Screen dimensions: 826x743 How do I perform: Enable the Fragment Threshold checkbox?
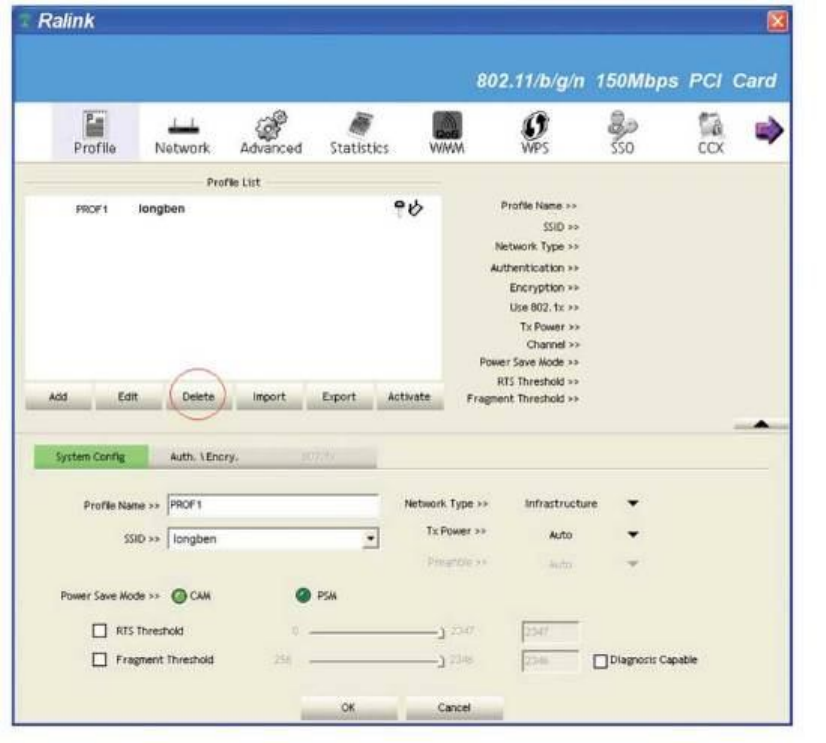99,660
